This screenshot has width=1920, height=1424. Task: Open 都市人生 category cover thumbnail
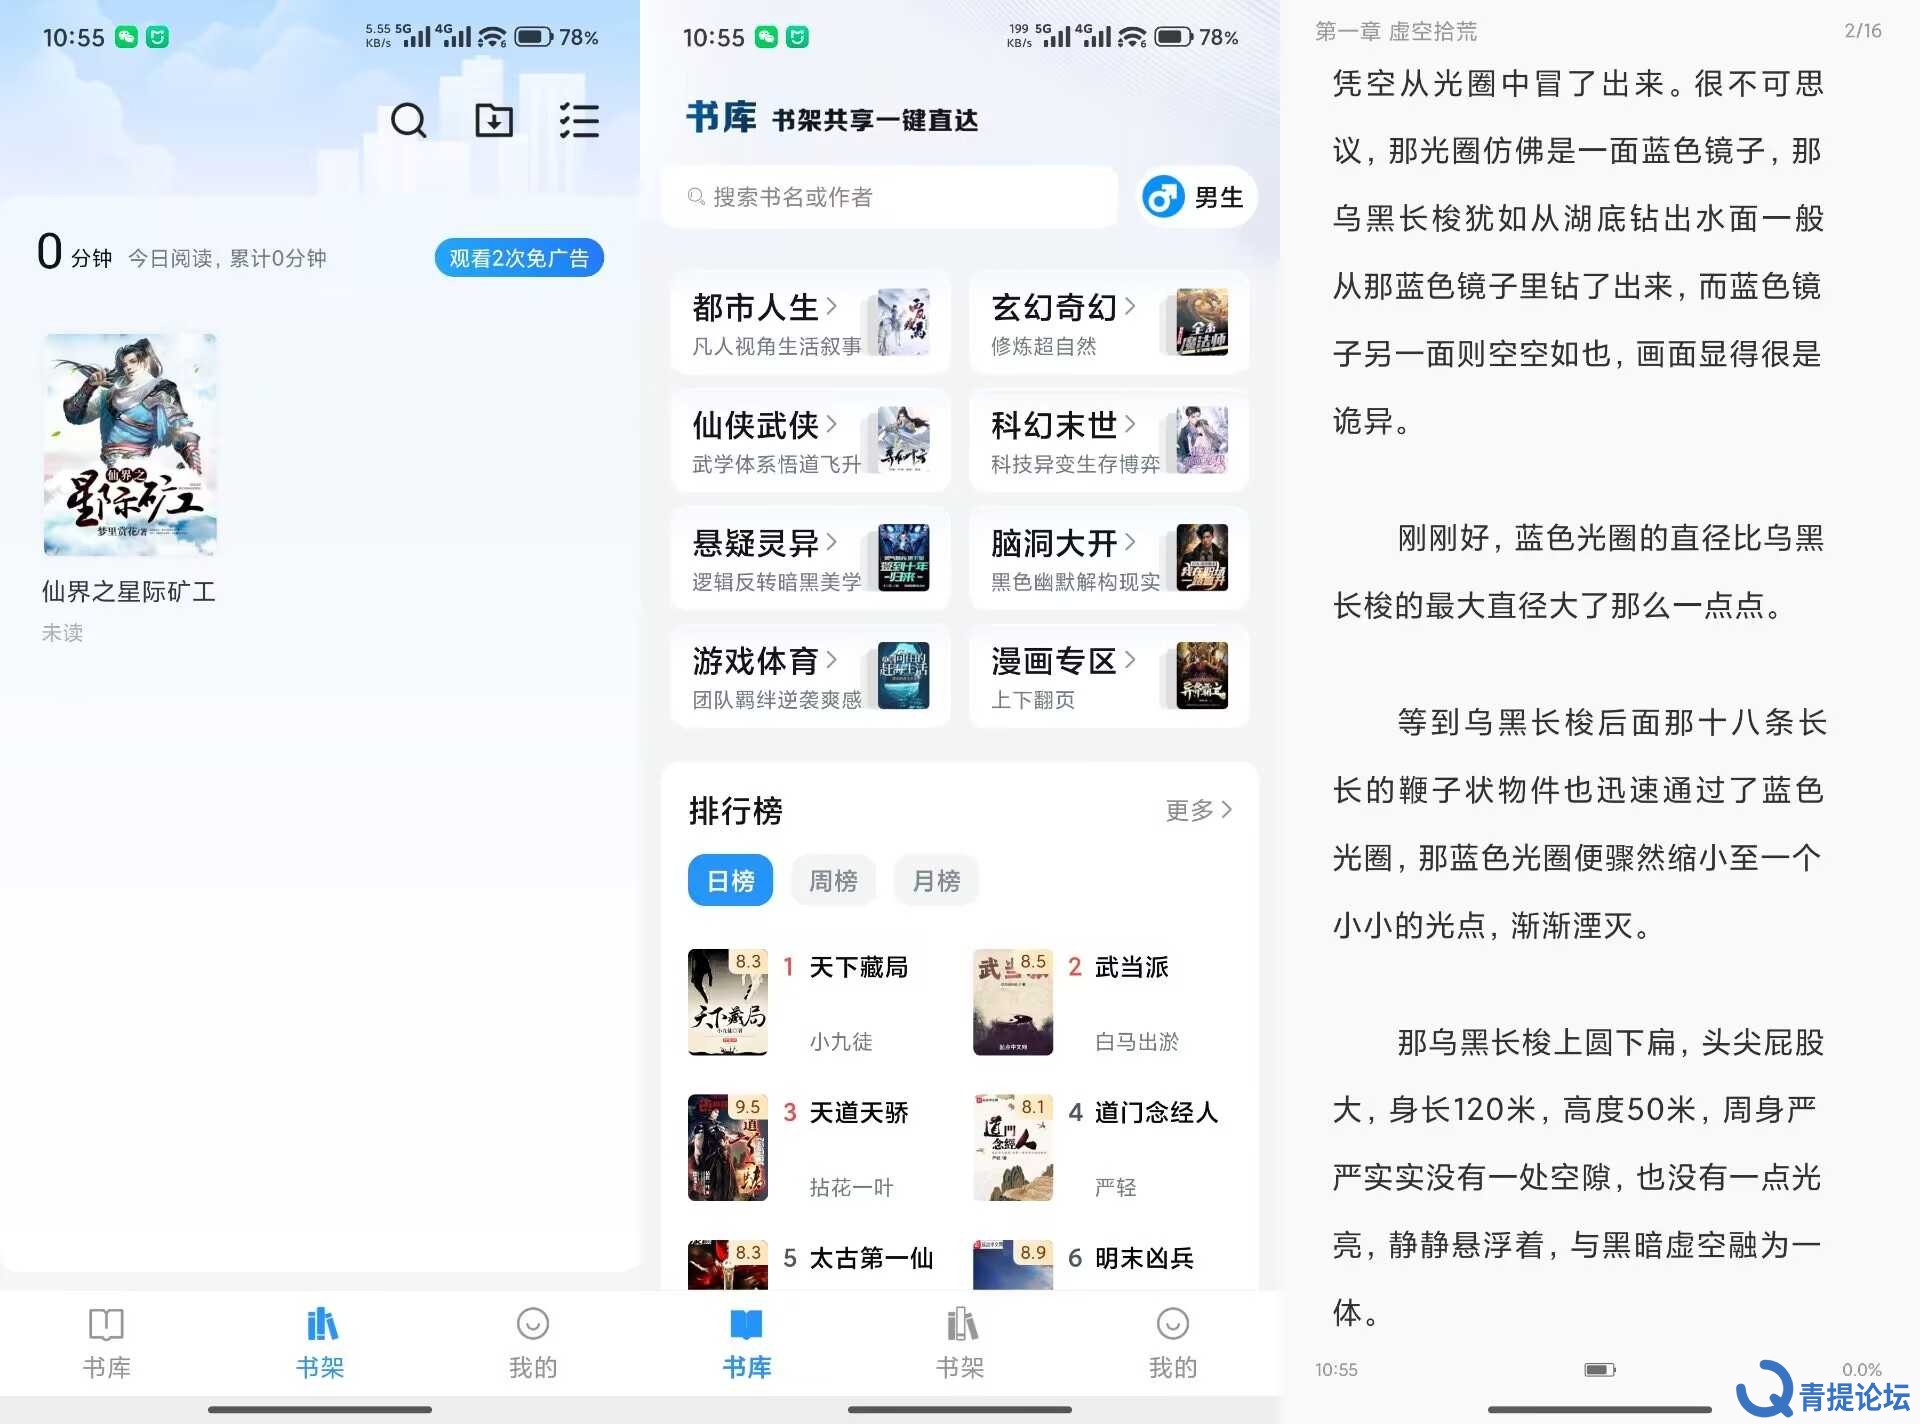903,322
